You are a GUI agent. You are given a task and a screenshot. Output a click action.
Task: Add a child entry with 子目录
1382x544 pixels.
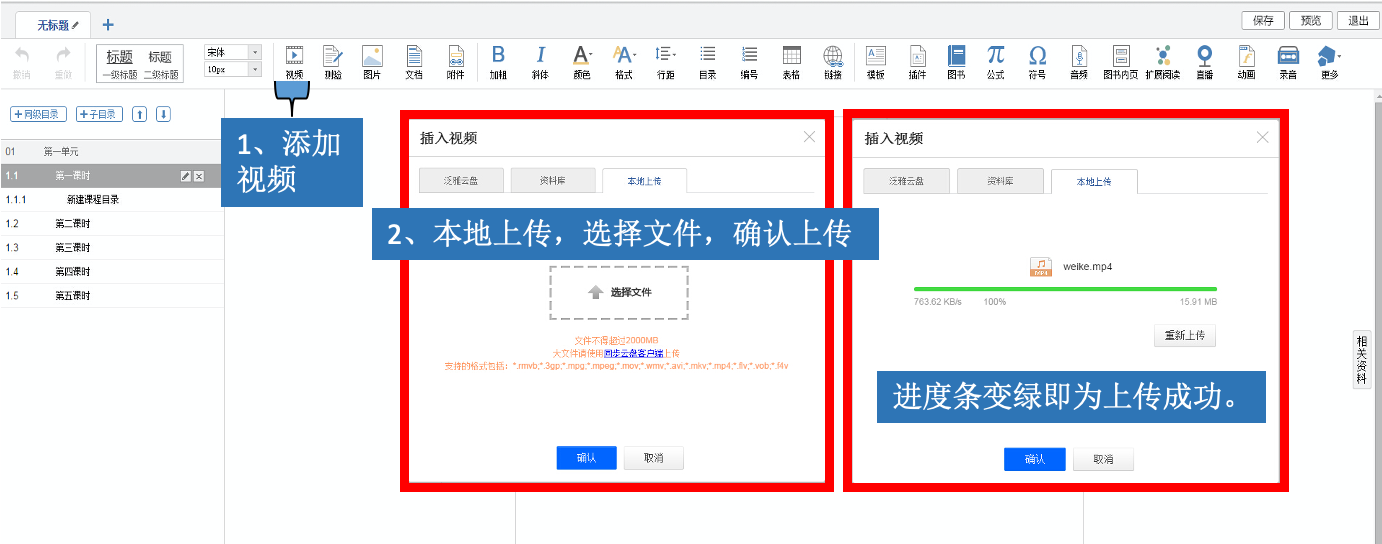coord(99,114)
